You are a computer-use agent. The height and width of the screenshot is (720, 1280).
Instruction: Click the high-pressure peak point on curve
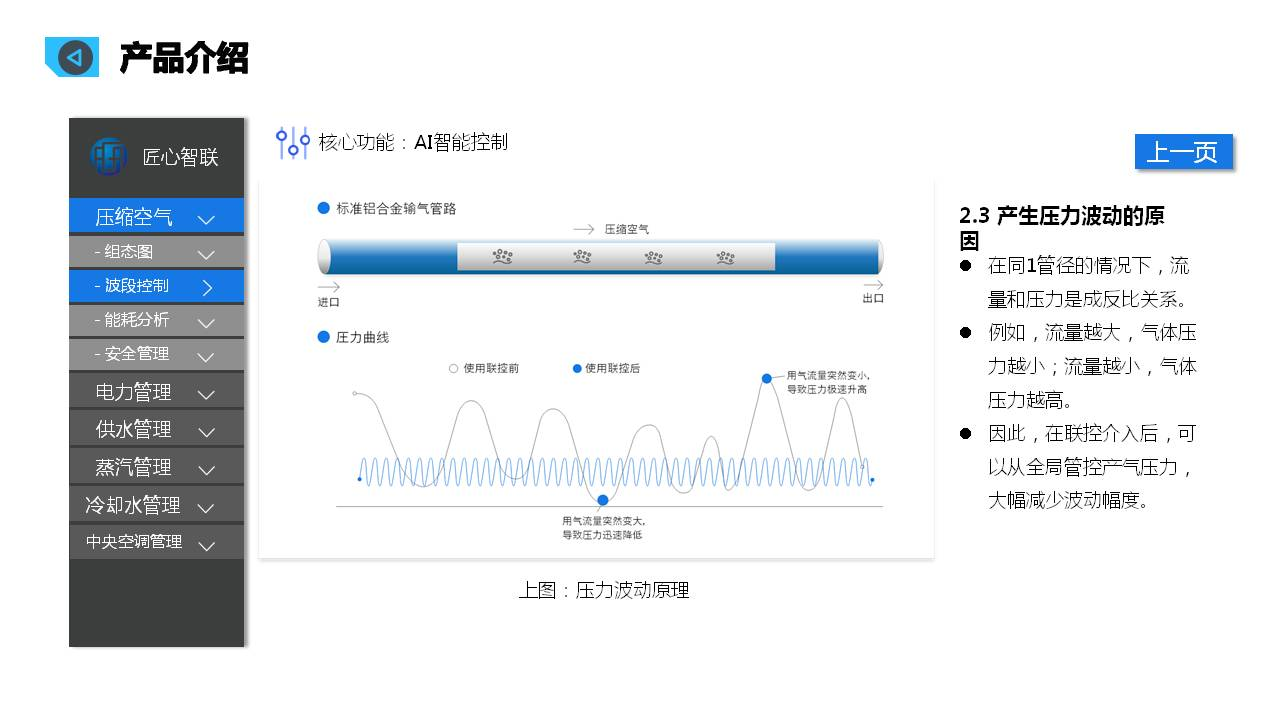[x=767, y=378]
